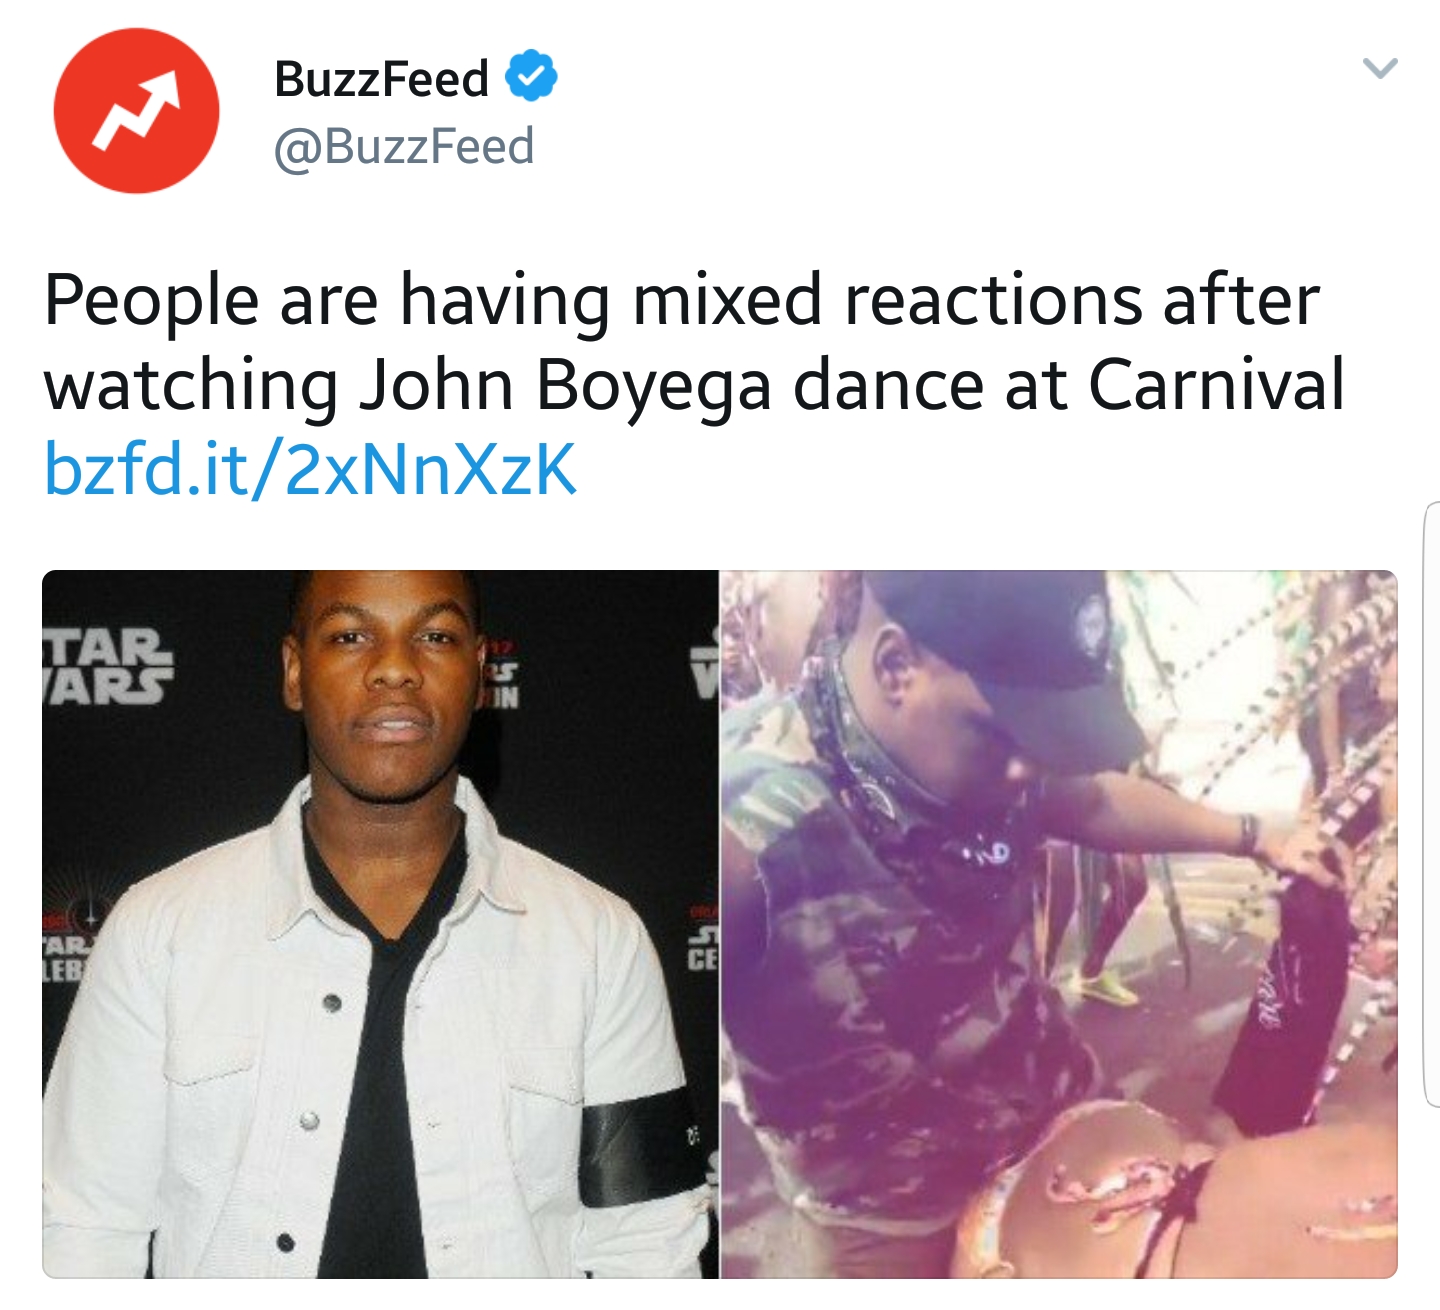1440x1310 pixels.
Task: Click the word Carnival in tweet
Action: (1216, 385)
